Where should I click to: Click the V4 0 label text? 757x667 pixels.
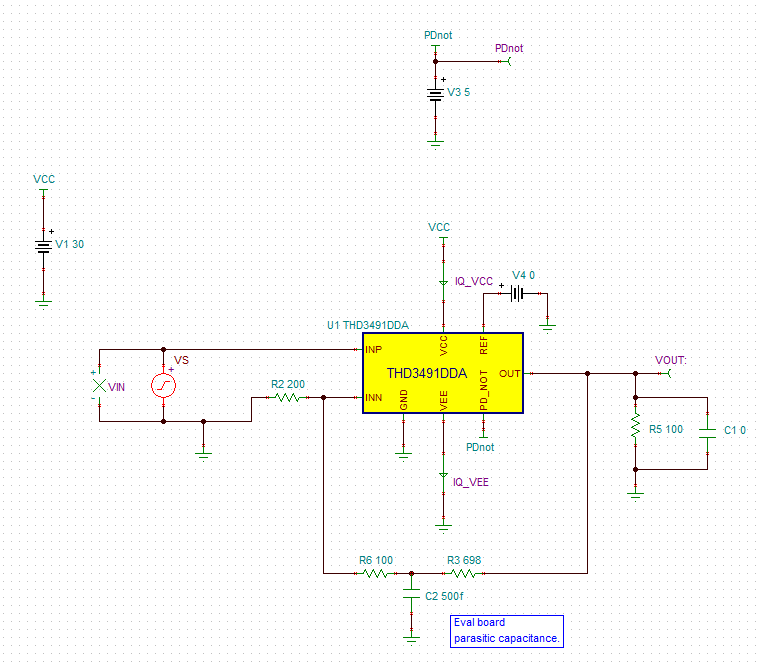pos(523,275)
